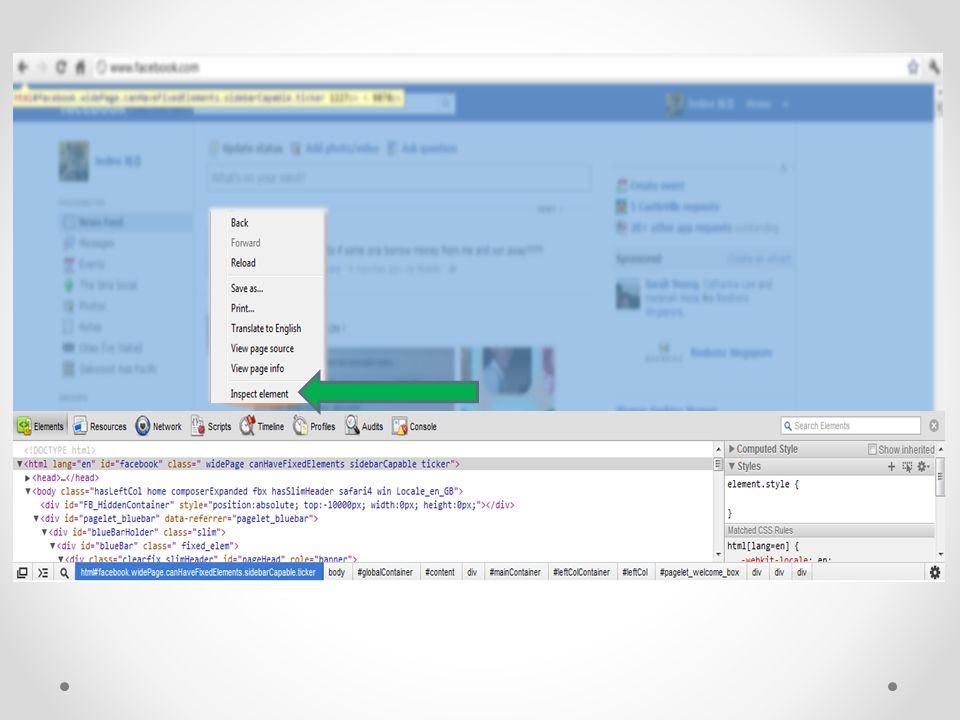Toggle the Show inherited checkbox
The width and height of the screenshot is (960, 720).
pos(872,449)
